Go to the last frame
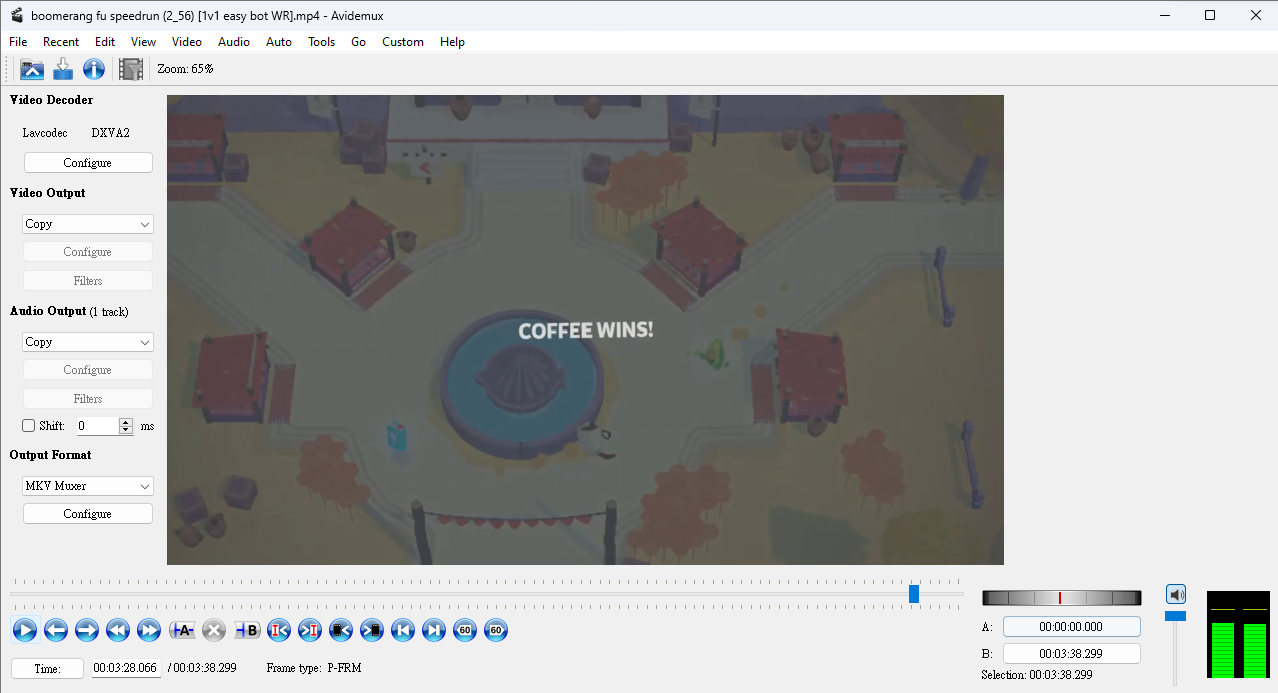The image size is (1278, 693). click(x=434, y=630)
